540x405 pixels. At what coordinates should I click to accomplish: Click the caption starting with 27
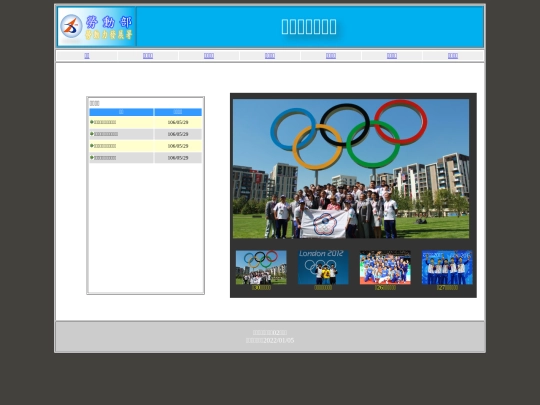click(x=447, y=288)
